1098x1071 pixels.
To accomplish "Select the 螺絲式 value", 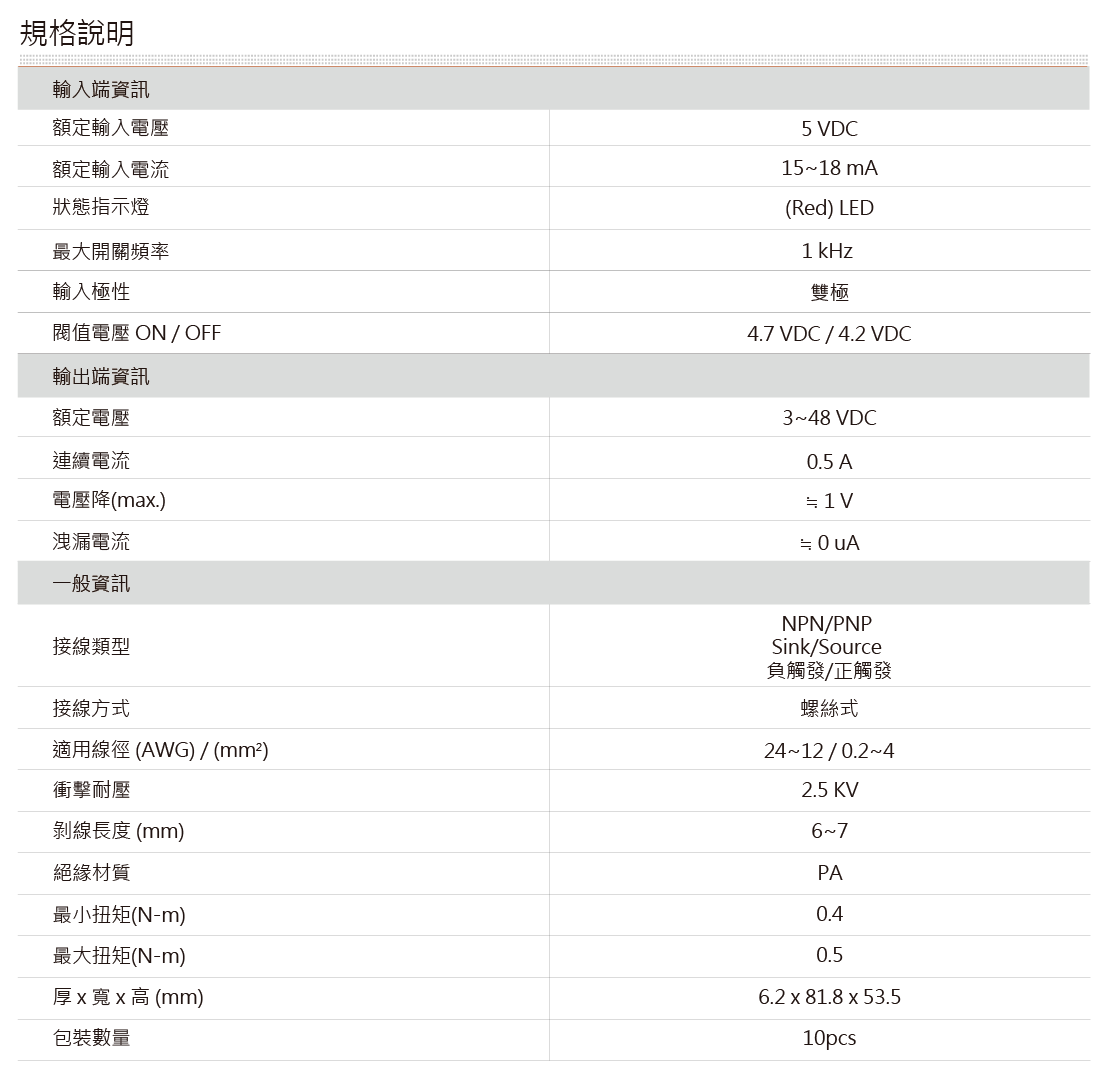I will [829, 708].
